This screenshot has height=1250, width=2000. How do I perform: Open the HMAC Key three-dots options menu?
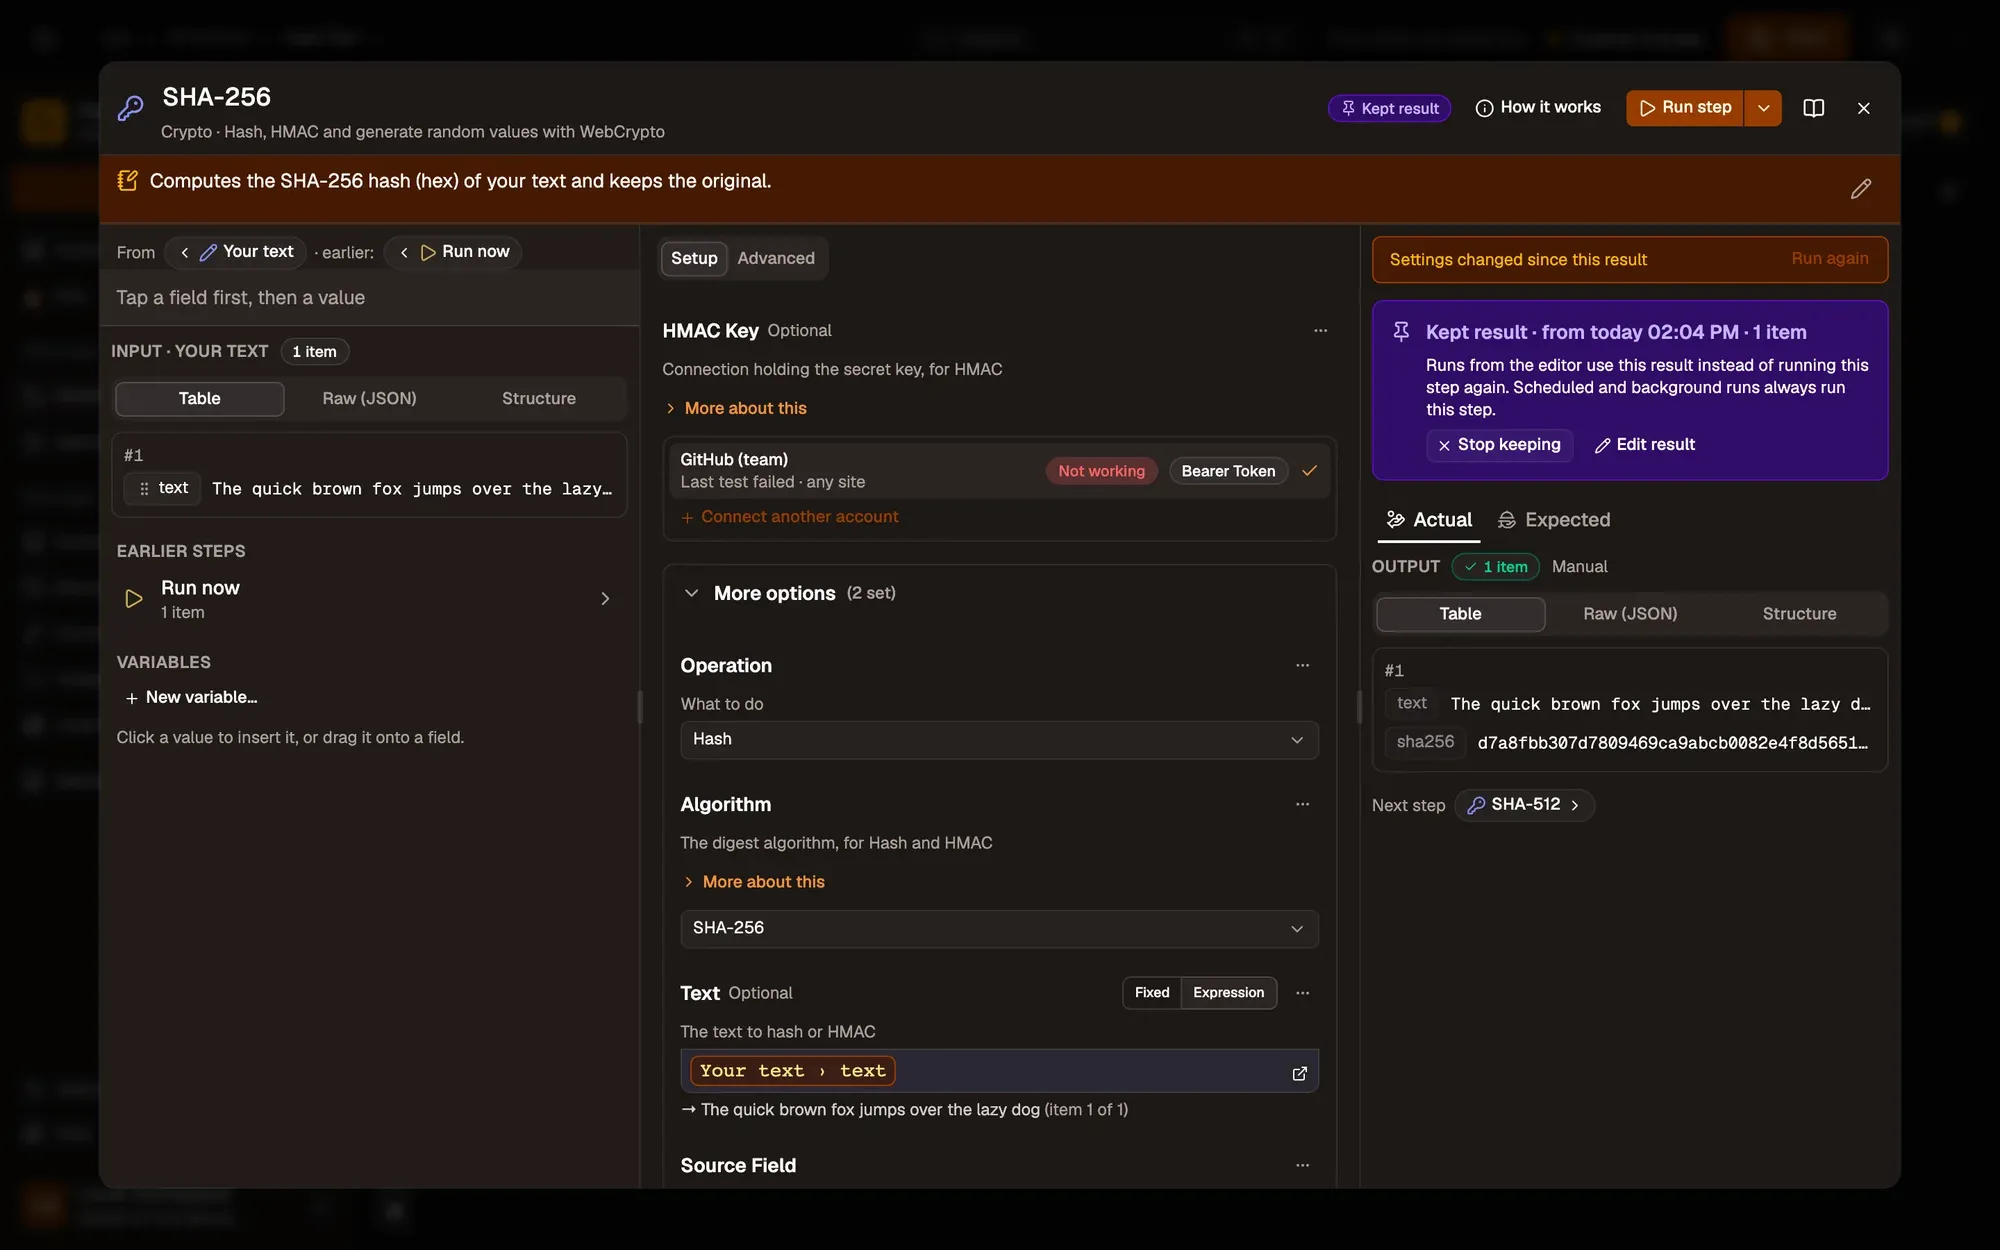coord(1320,330)
